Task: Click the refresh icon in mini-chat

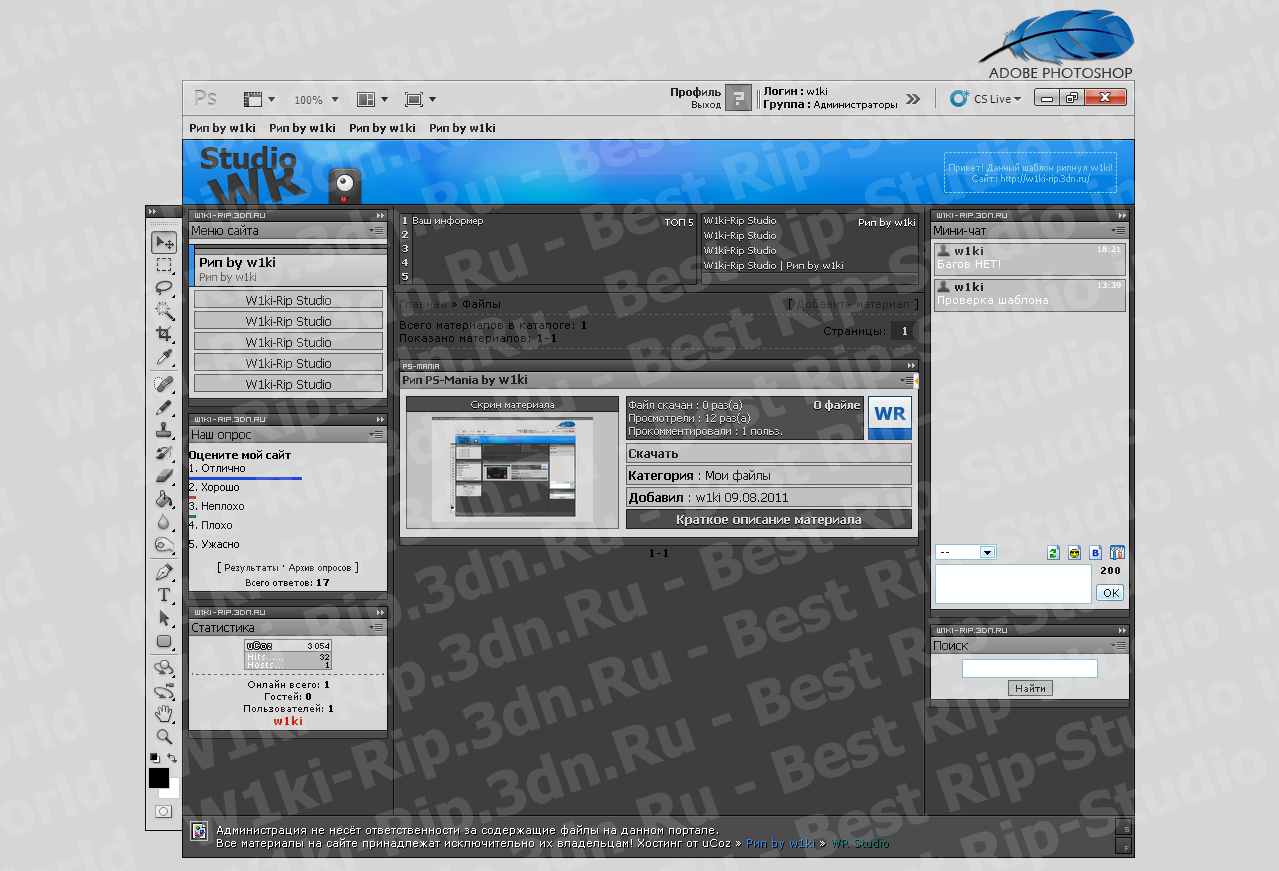Action: click(1053, 553)
